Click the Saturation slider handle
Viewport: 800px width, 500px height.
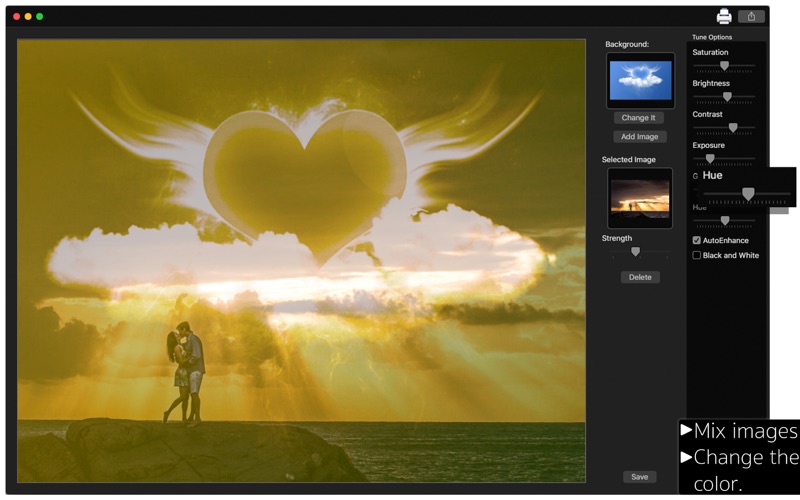coord(724,66)
